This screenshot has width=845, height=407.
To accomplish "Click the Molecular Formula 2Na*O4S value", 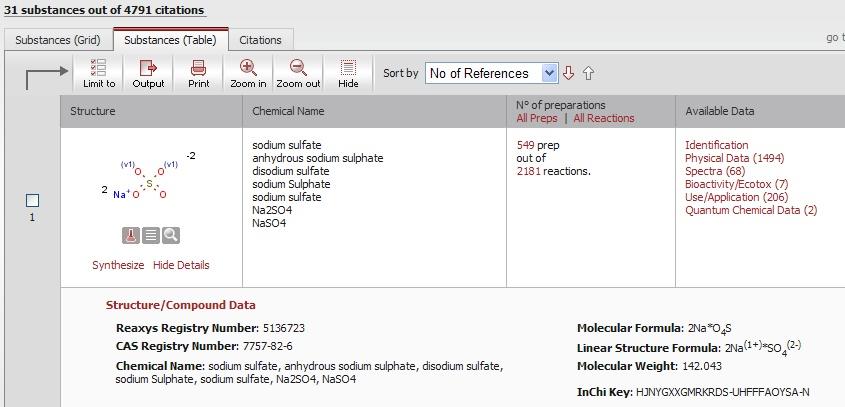I will coord(710,328).
